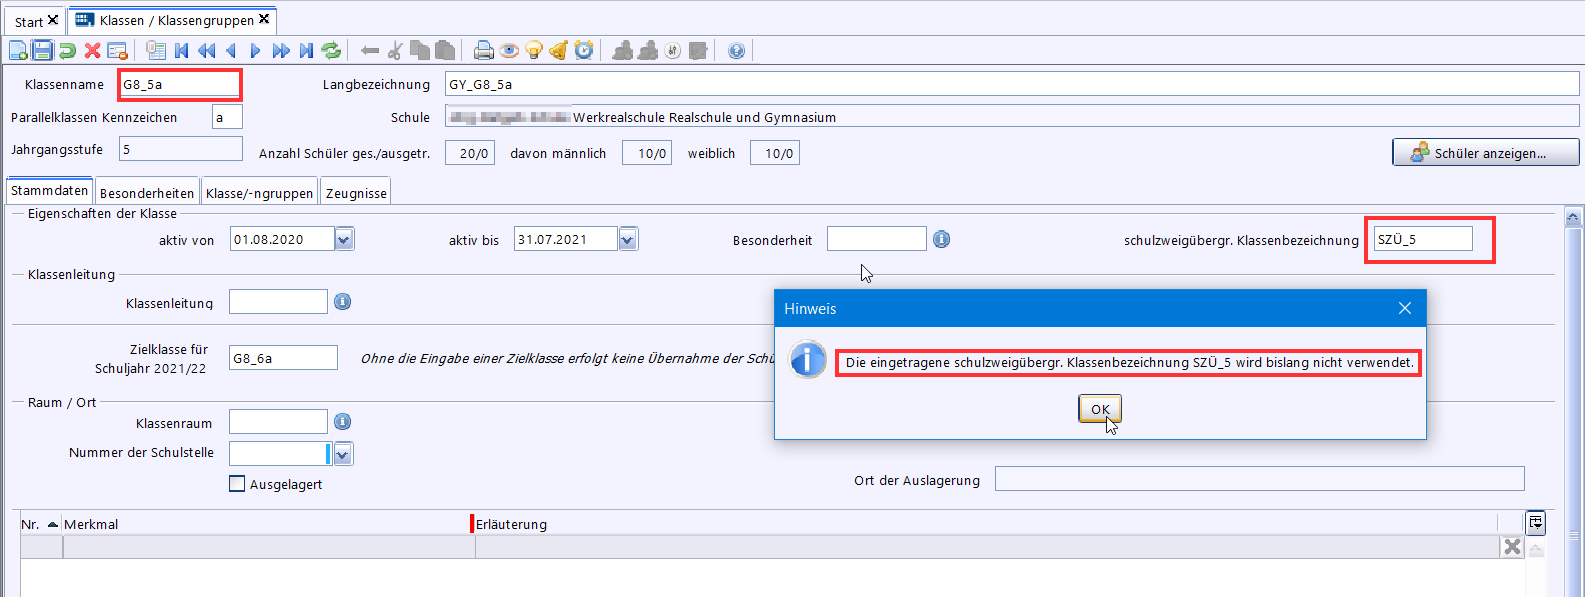Viewport: 1585px width, 597px height.
Task: Click the green refresh arrows icon
Action: click(331, 50)
